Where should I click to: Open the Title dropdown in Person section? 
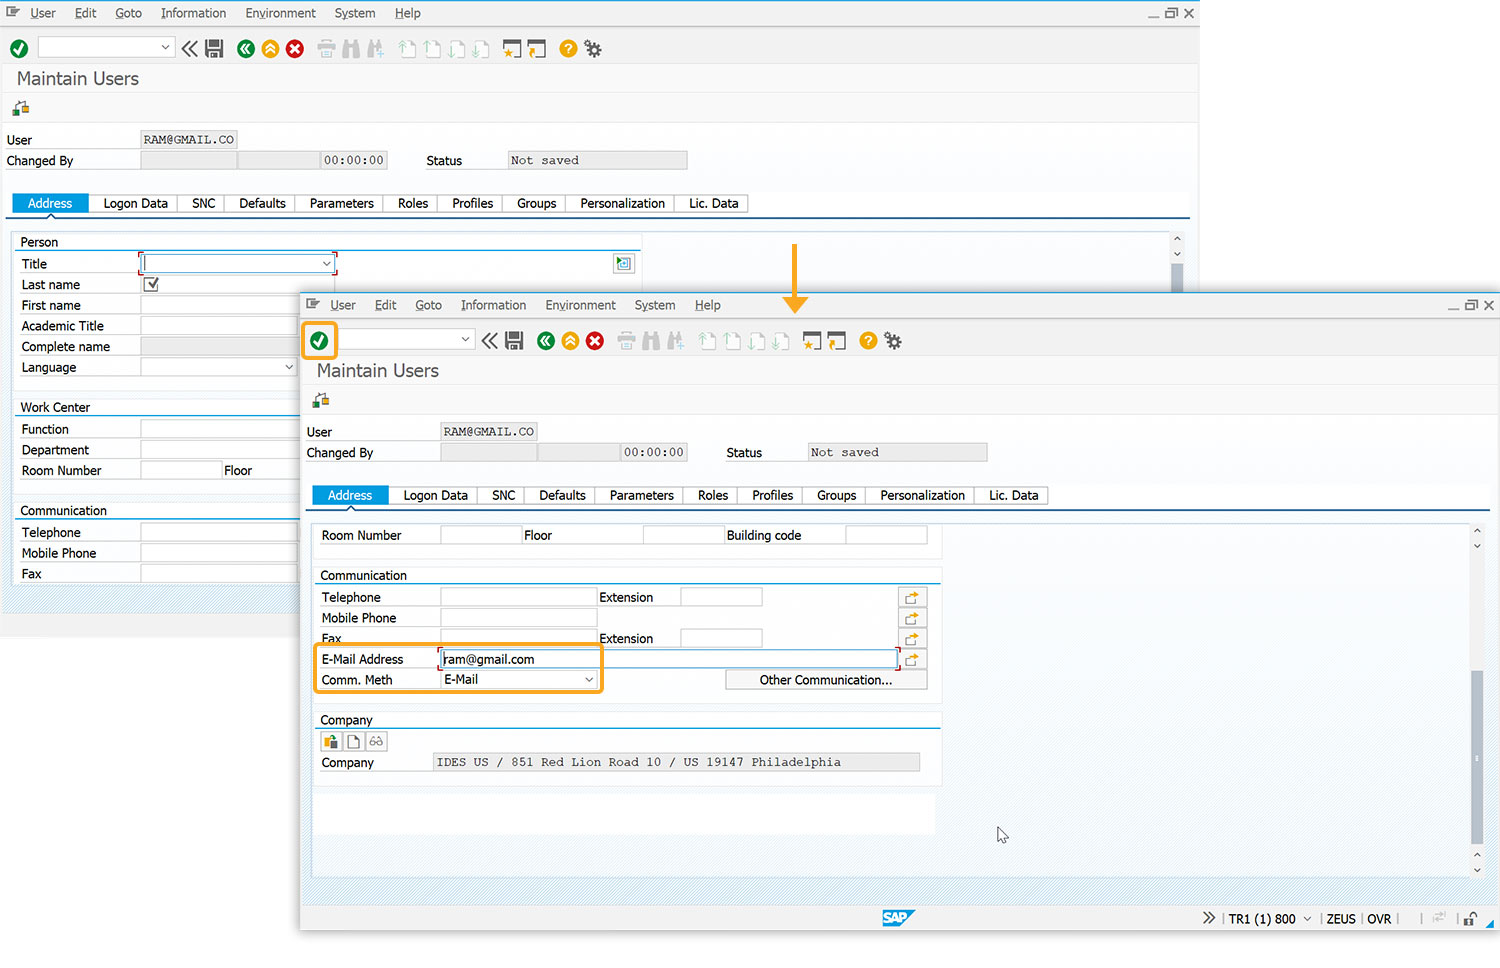326,264
